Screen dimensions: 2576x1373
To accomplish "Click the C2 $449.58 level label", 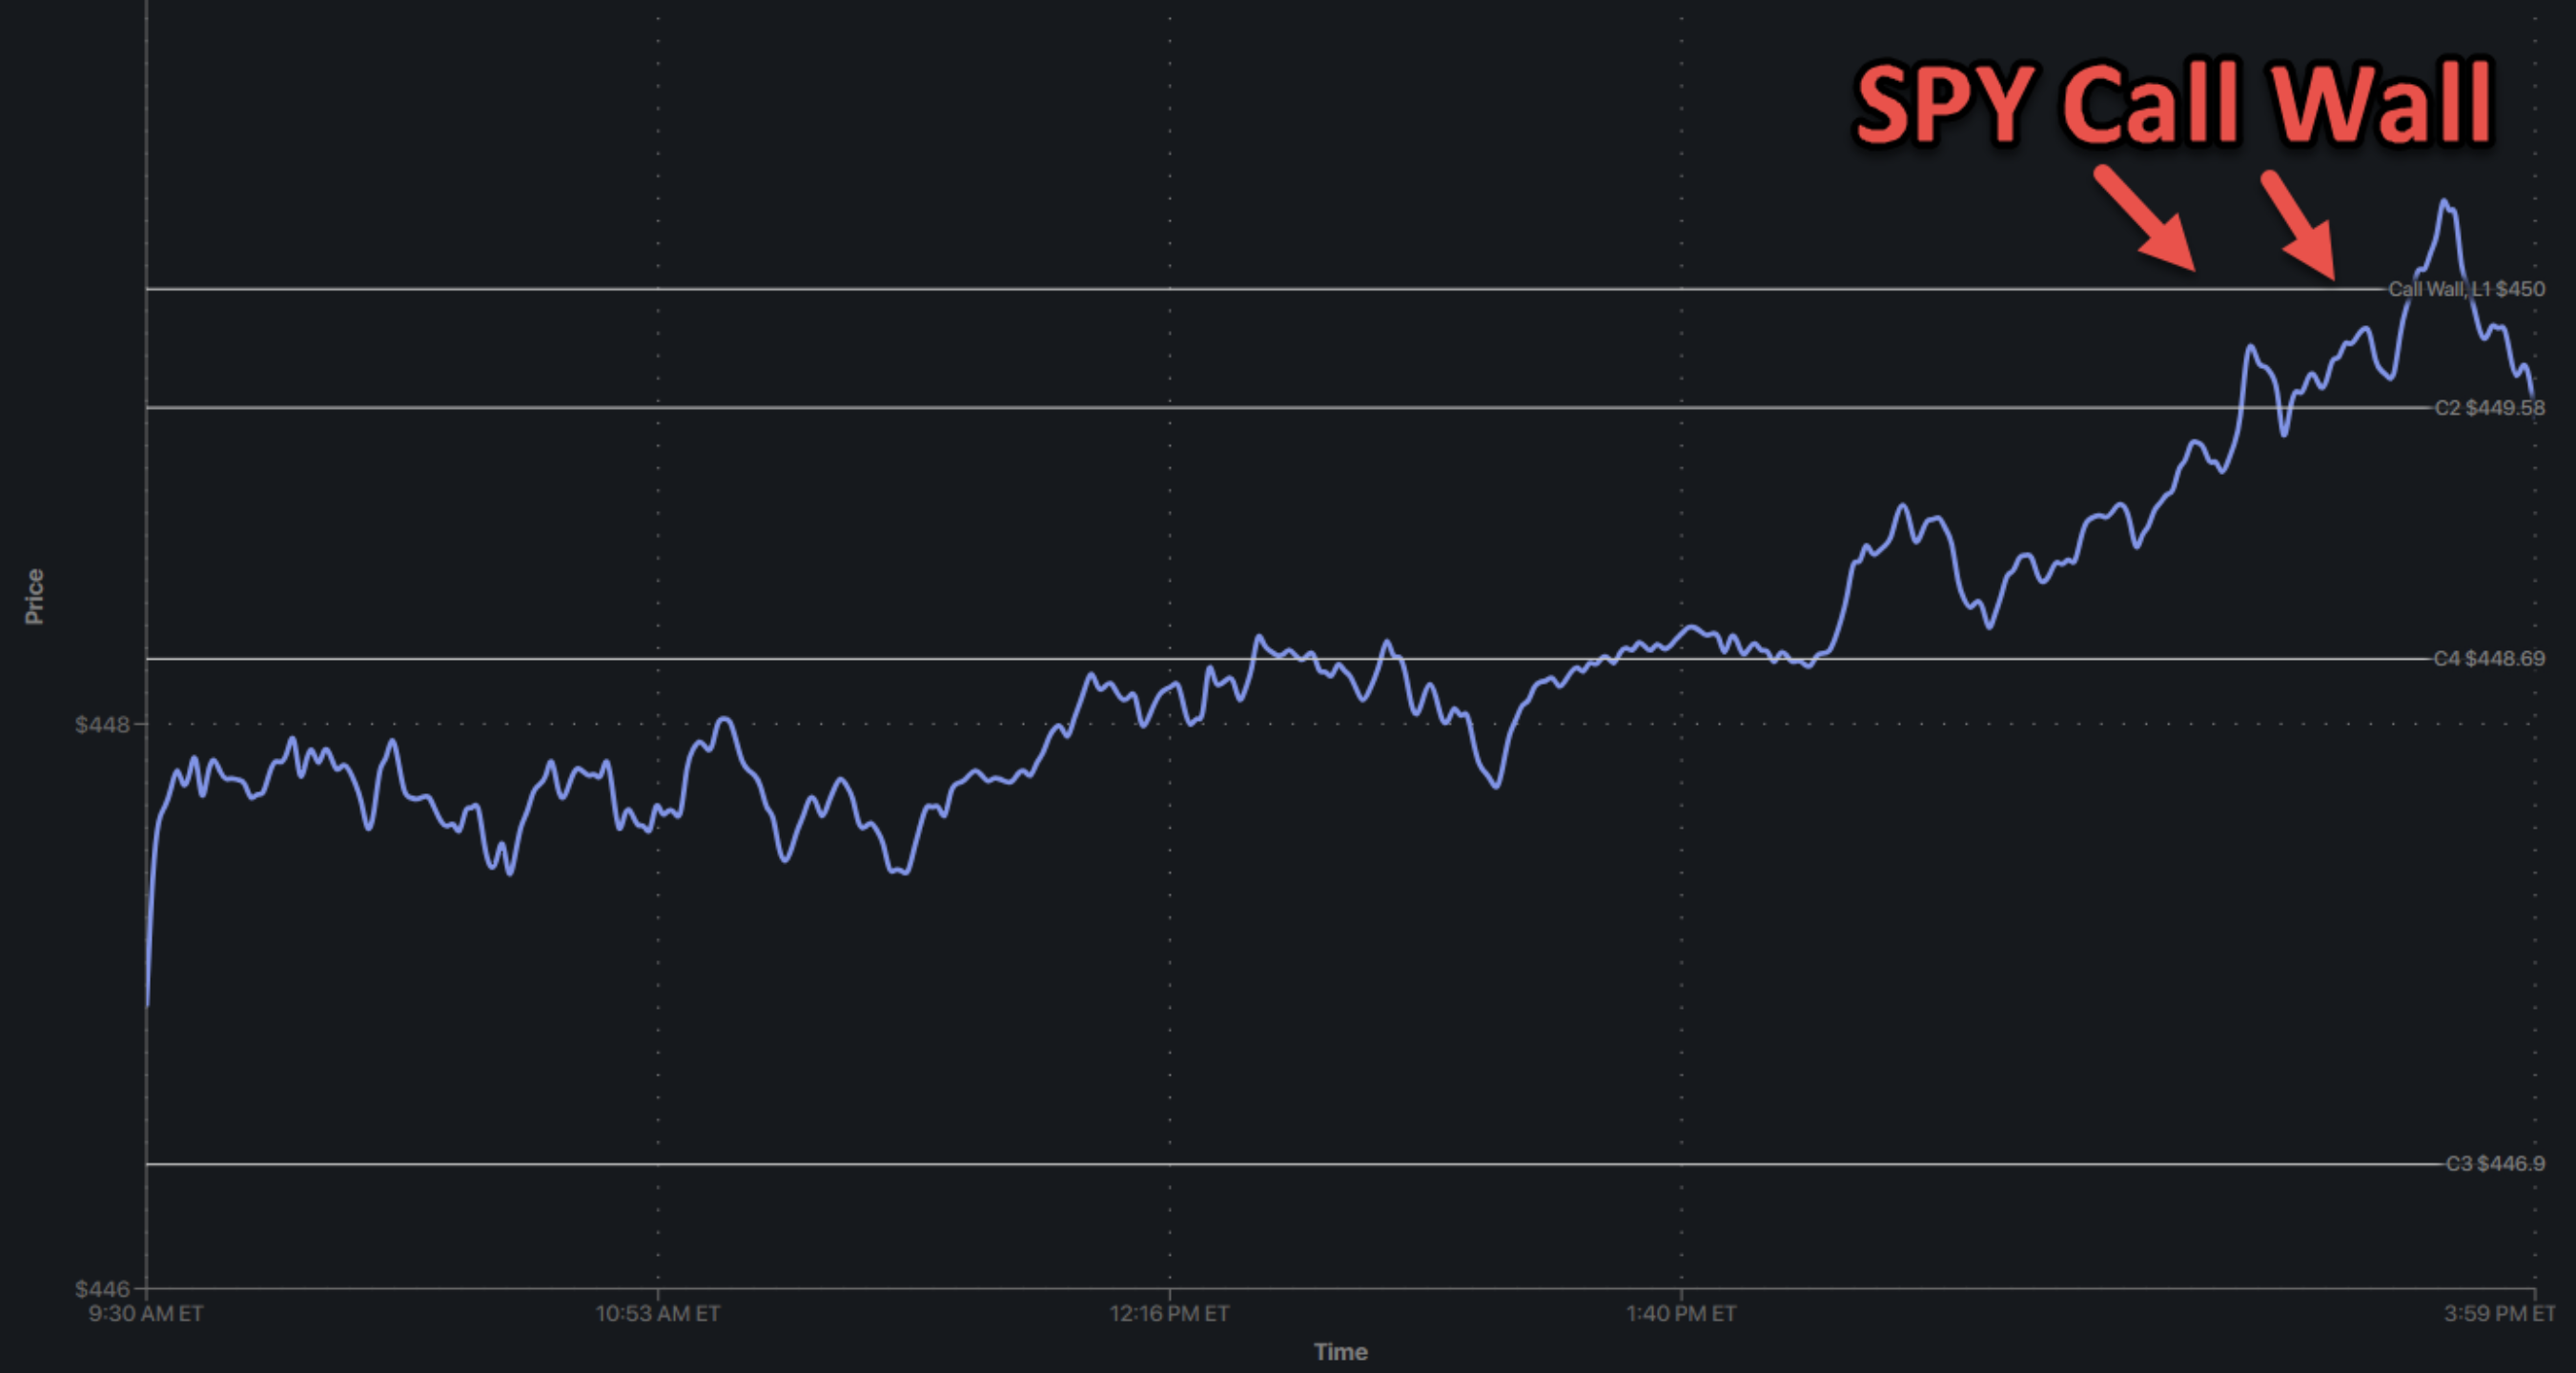I will click(2489, 408).
